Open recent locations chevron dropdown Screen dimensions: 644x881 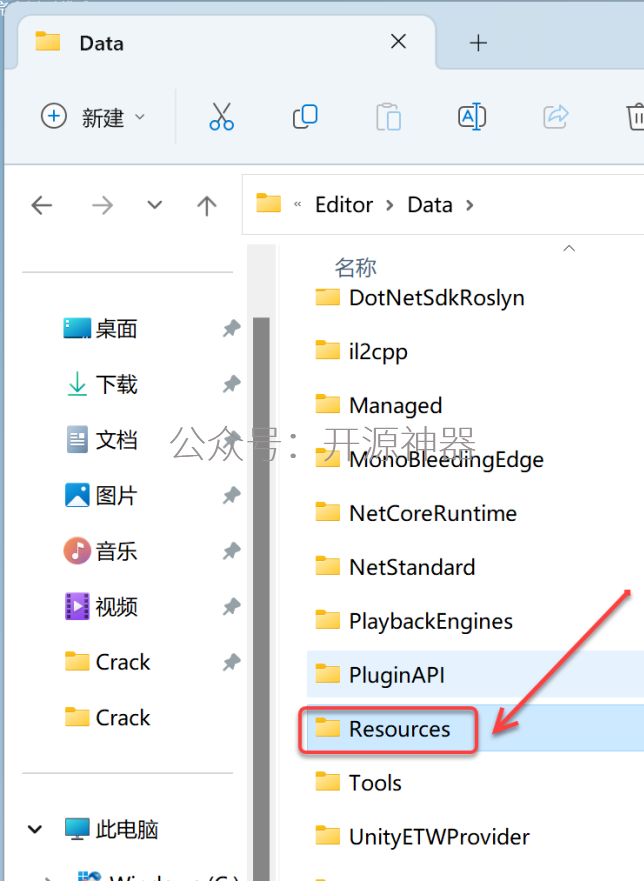click(x=155, y=206)
